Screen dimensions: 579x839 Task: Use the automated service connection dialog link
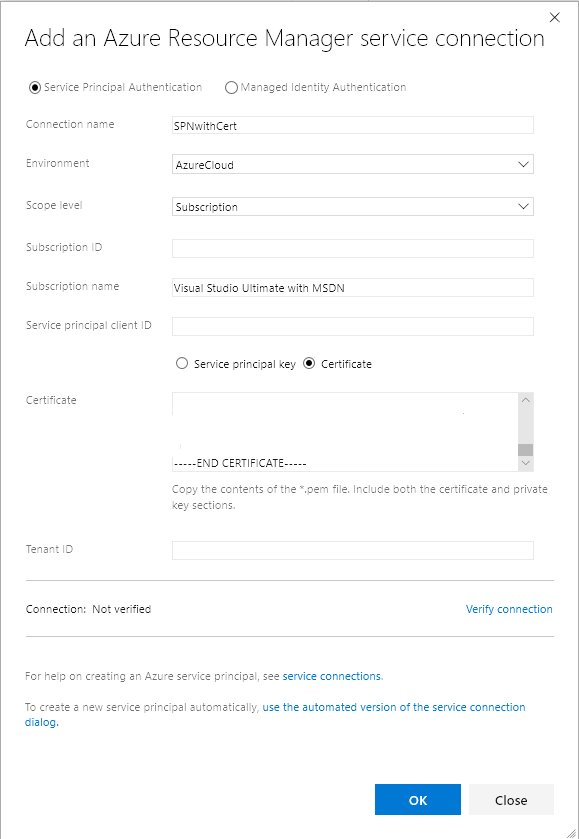pos(393,707)
